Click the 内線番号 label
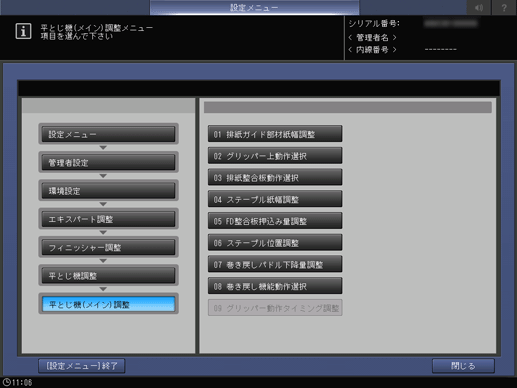The width and height of the screenshot is (517, 388). (x=372, y=50)
